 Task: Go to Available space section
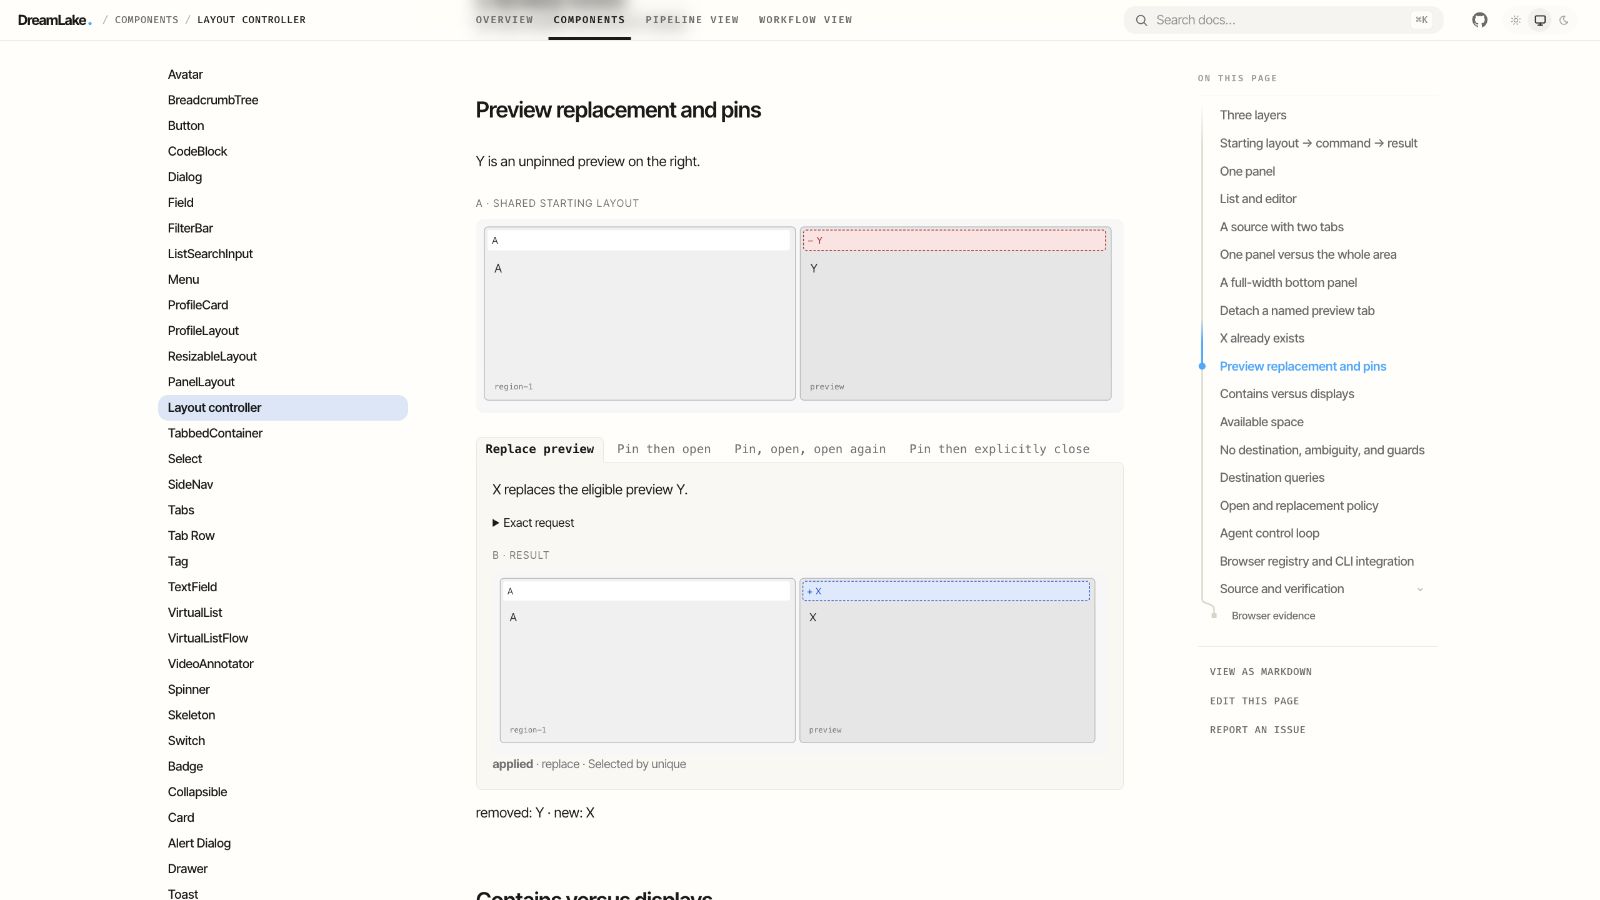pos(1261,422)
